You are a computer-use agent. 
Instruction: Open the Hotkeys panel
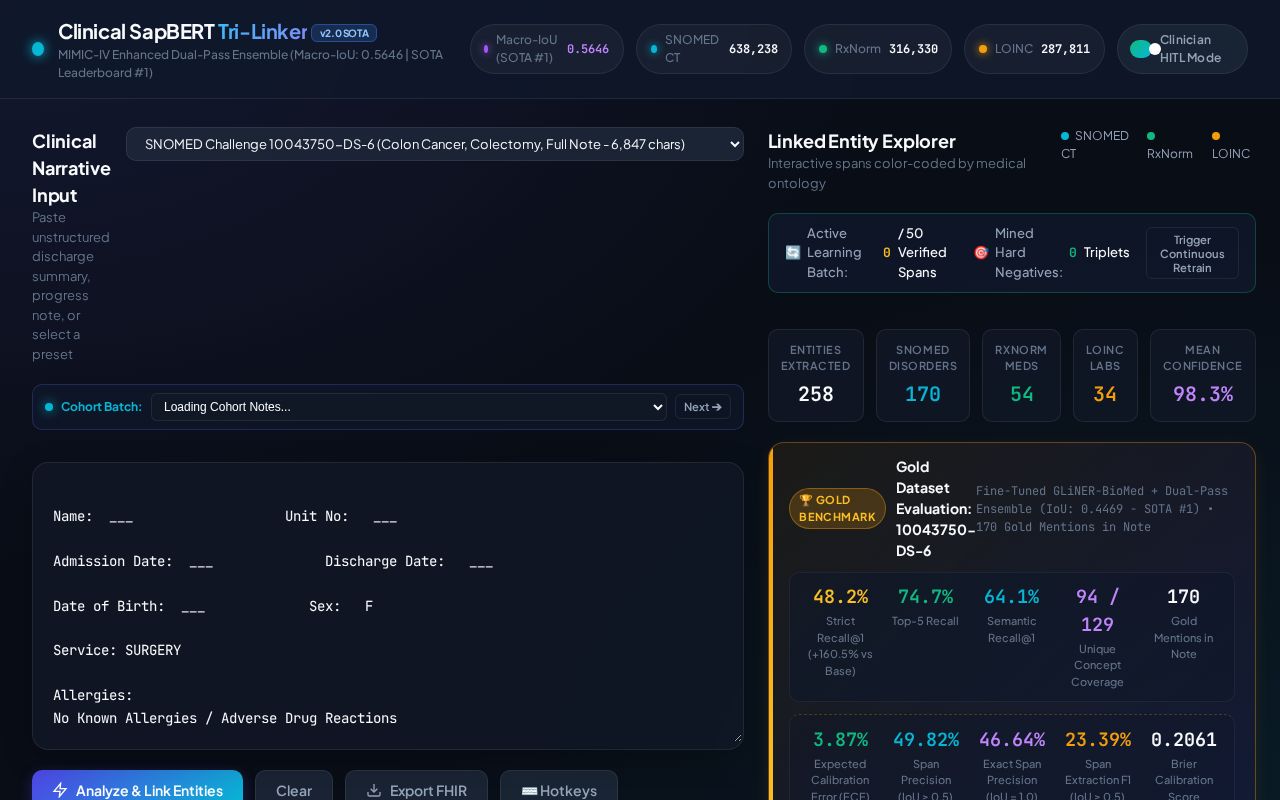coord(559,790)
